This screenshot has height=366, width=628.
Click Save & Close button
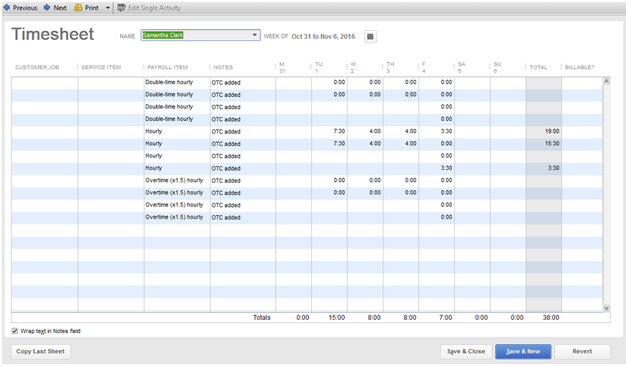466,351
